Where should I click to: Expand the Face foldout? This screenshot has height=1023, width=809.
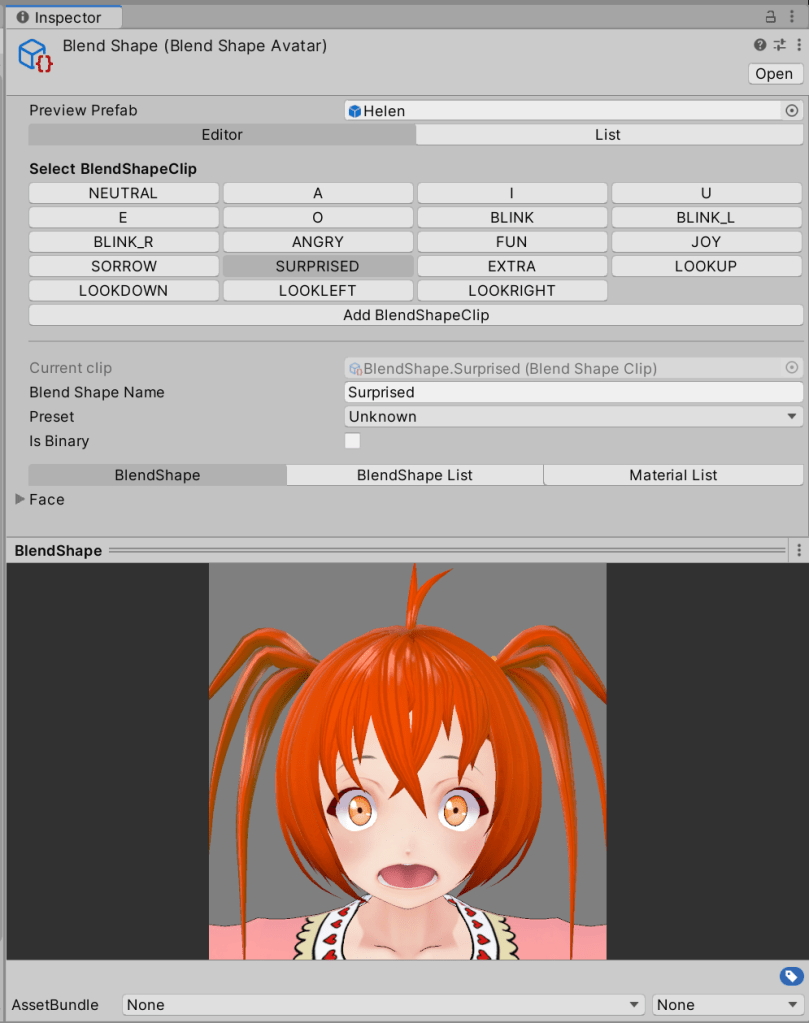(20, 499)
